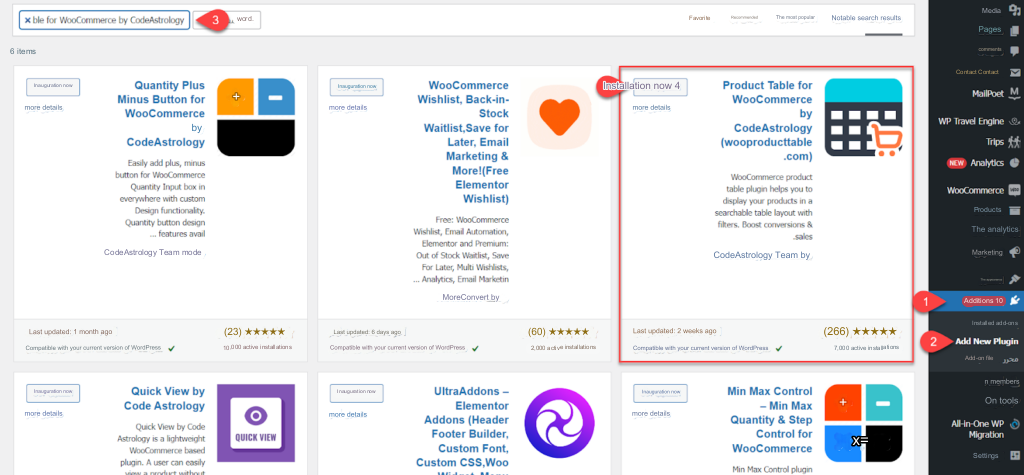Open more details for Quantity Plus Minus plugin

(44, 108)
